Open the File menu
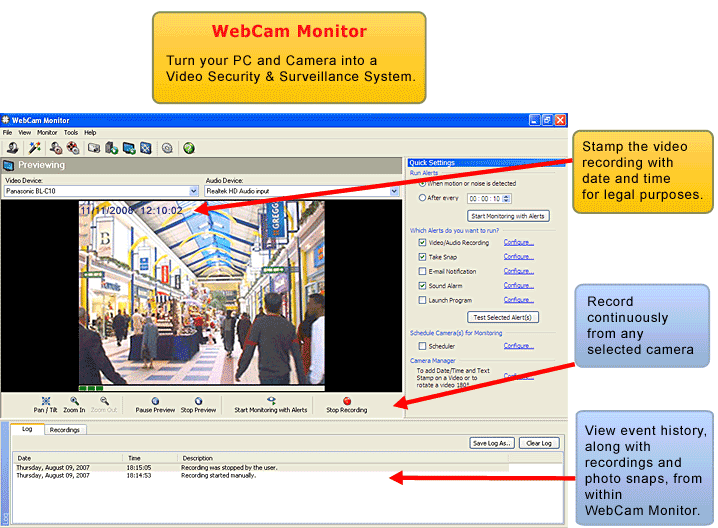This screenshot has height=528, width=718. coord(7,132)
